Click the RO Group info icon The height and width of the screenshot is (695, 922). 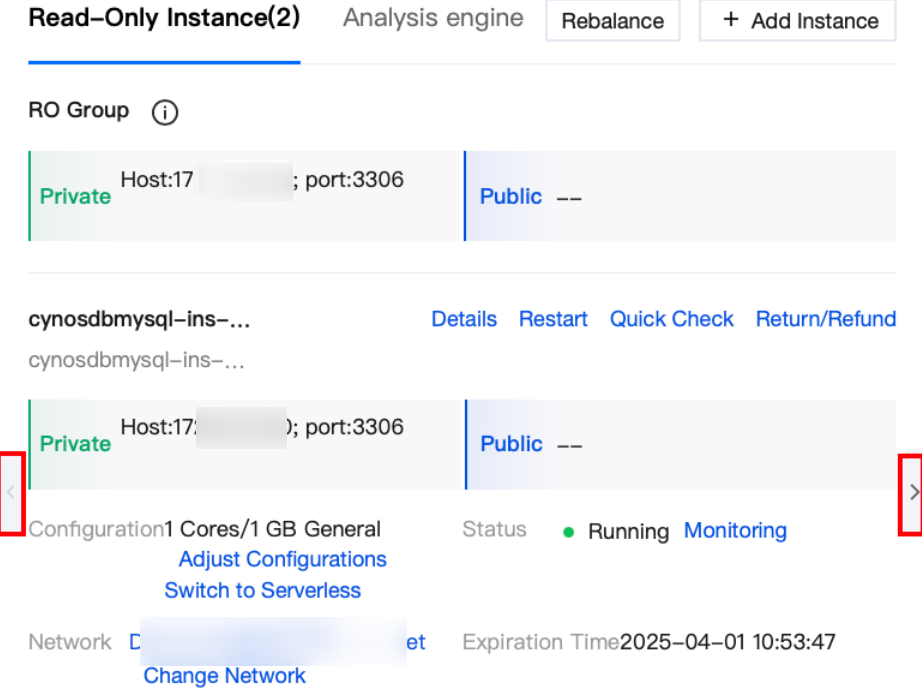pos(165,113)
